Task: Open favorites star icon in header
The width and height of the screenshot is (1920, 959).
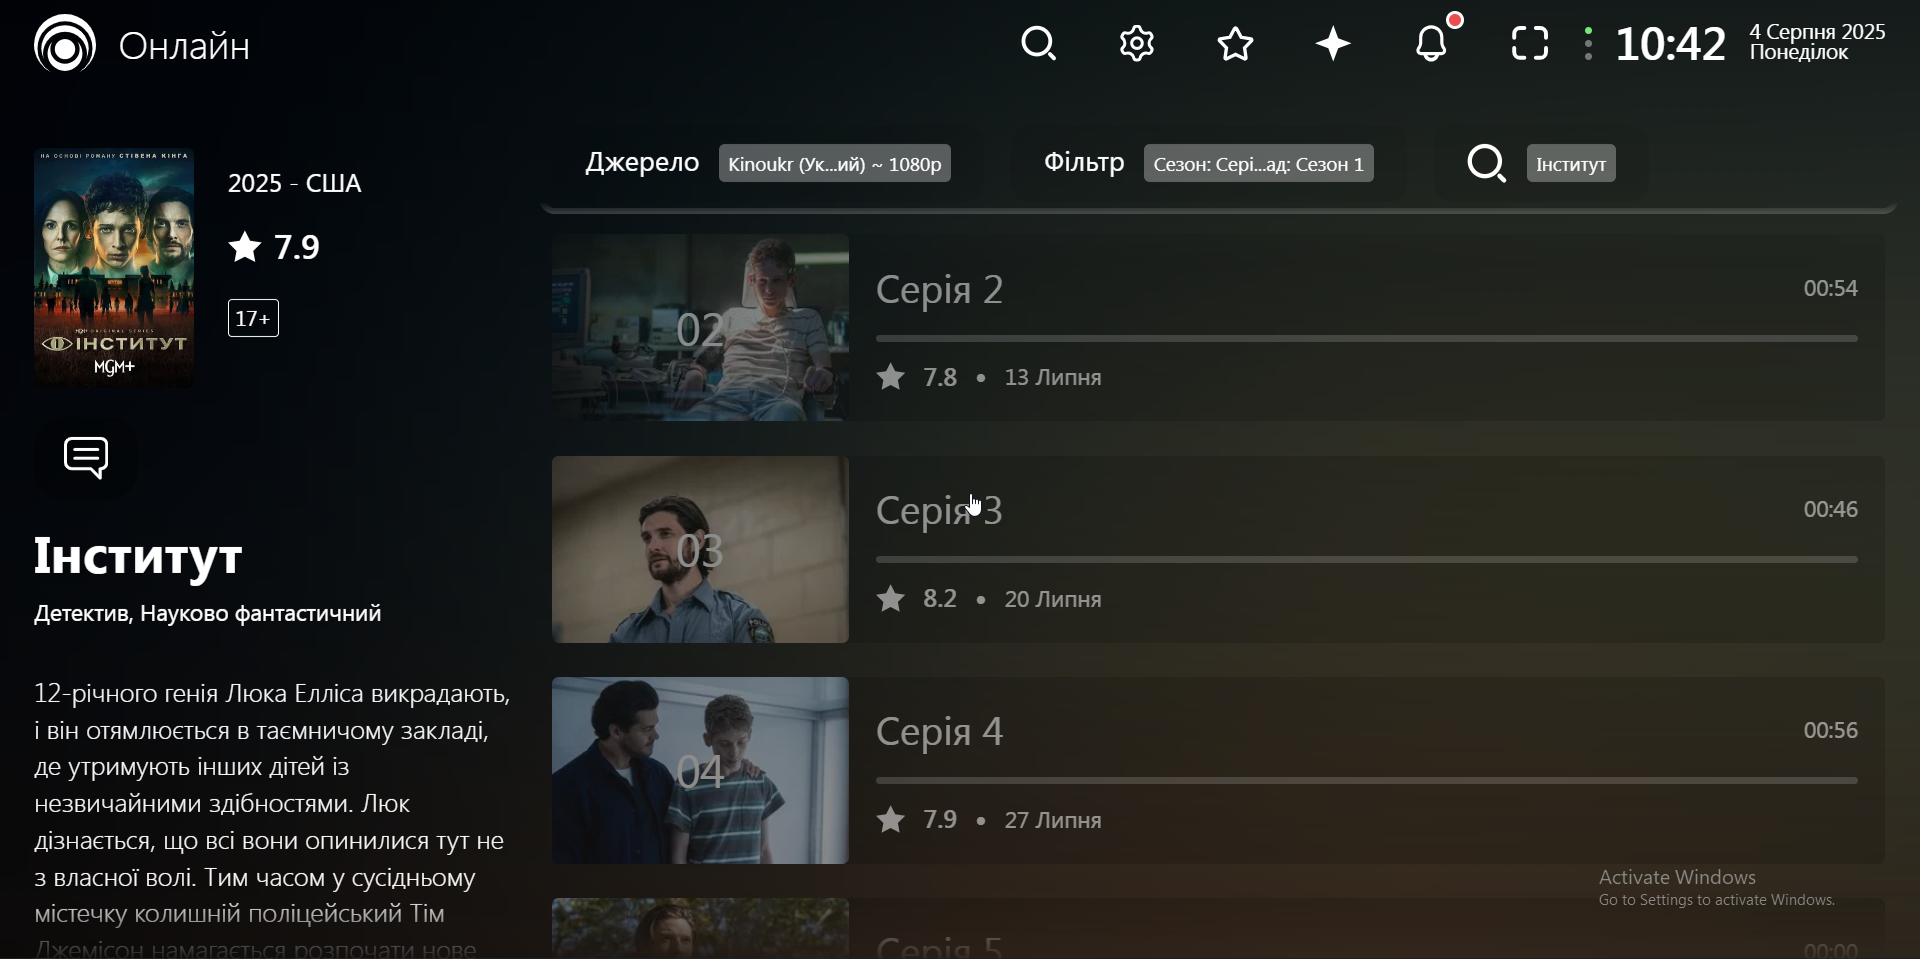Action: [1236, 45]
